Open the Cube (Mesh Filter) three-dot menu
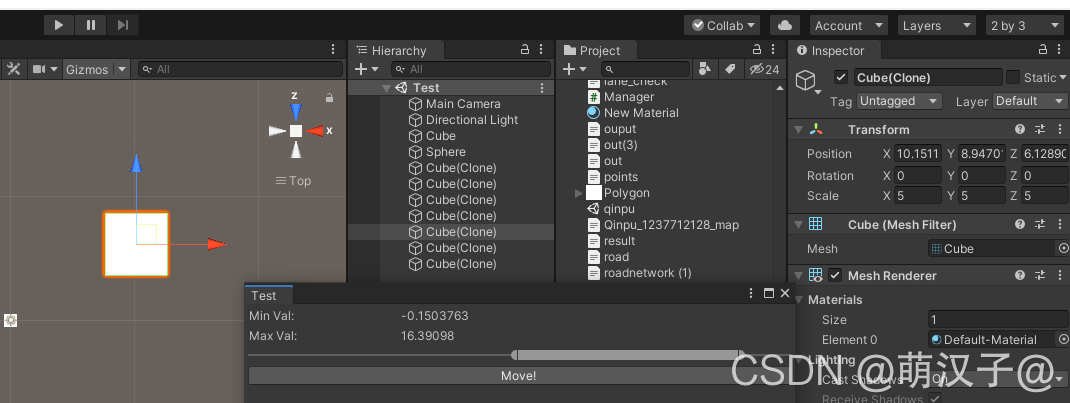1070x403 pixels. click(x=1059, y=224)
